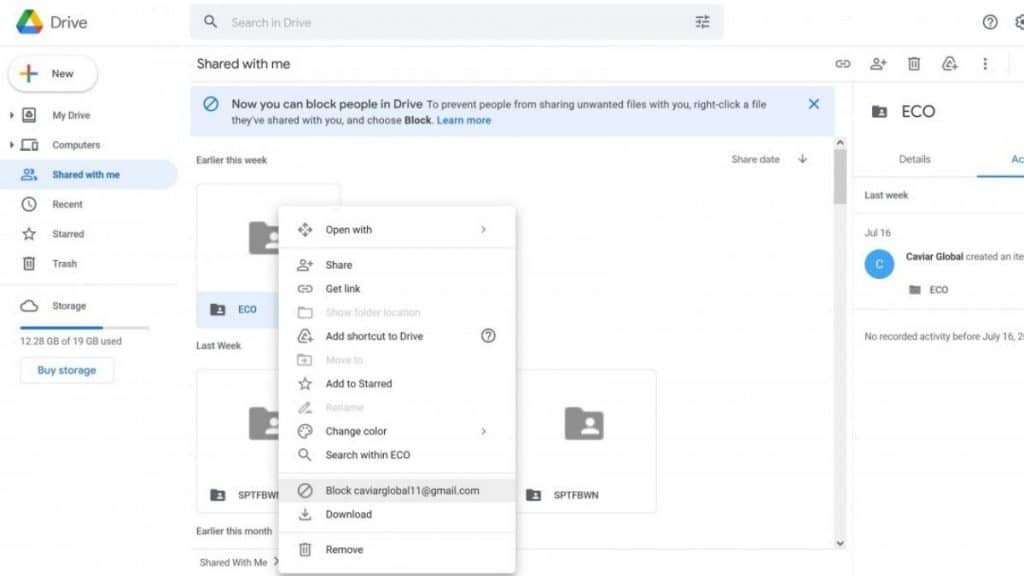Viewport: 1024px width, 576px height.
Task: Click the New button
Action: click(53, 74)
